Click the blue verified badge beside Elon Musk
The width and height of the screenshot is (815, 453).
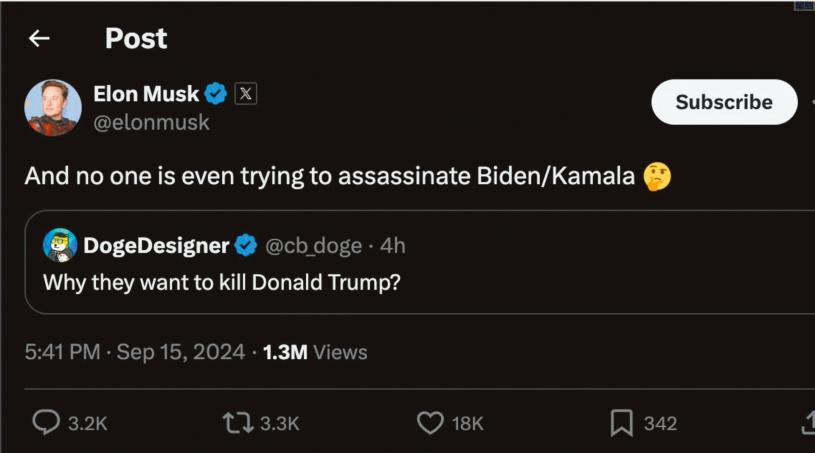(216, 95)
